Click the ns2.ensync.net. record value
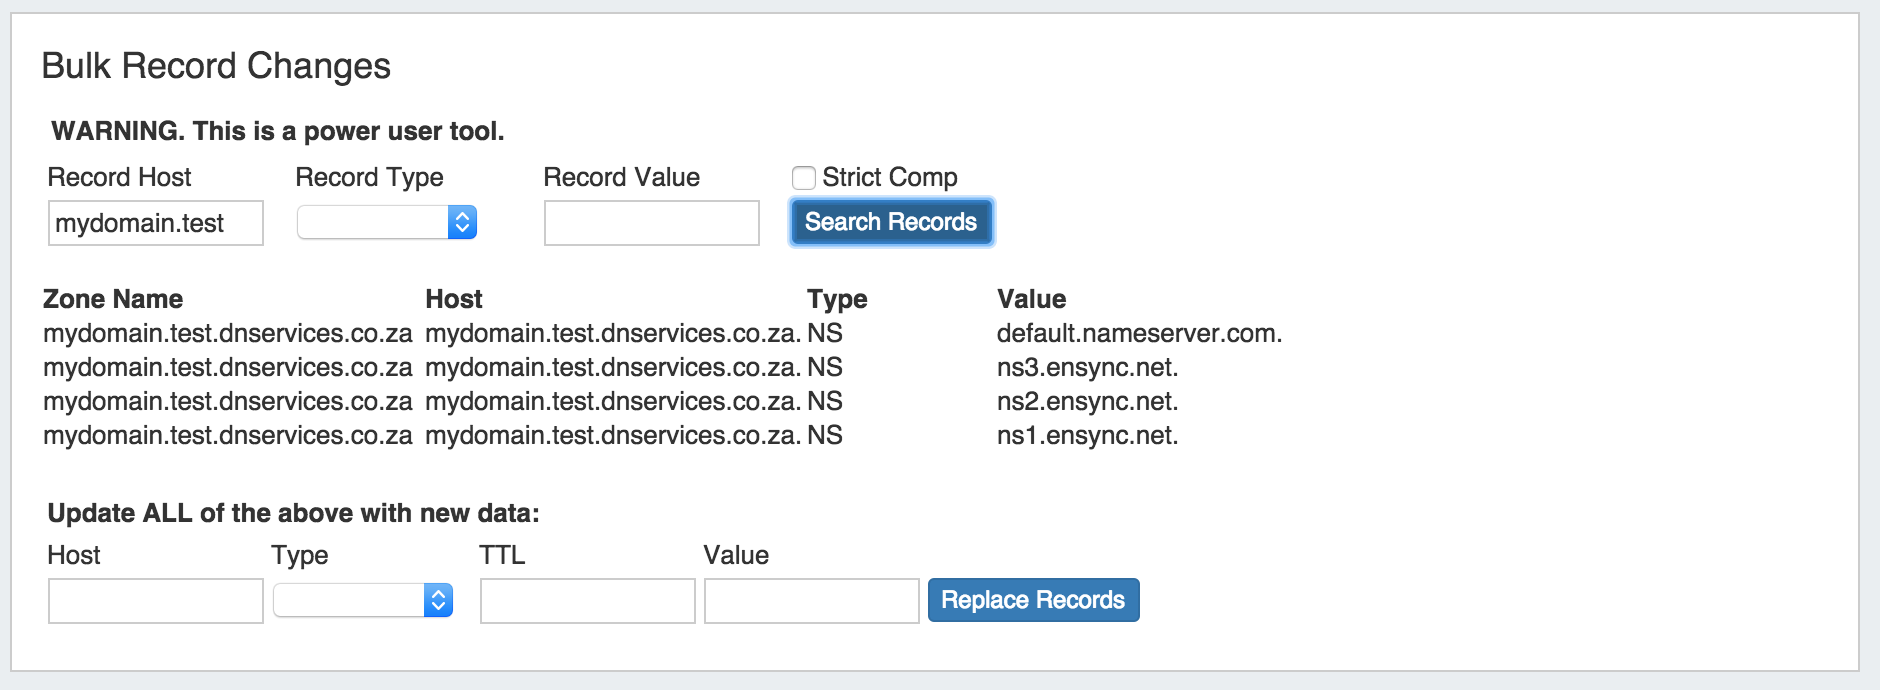The height and width of the screenshot is (690, 1880). click(1087, 401)
